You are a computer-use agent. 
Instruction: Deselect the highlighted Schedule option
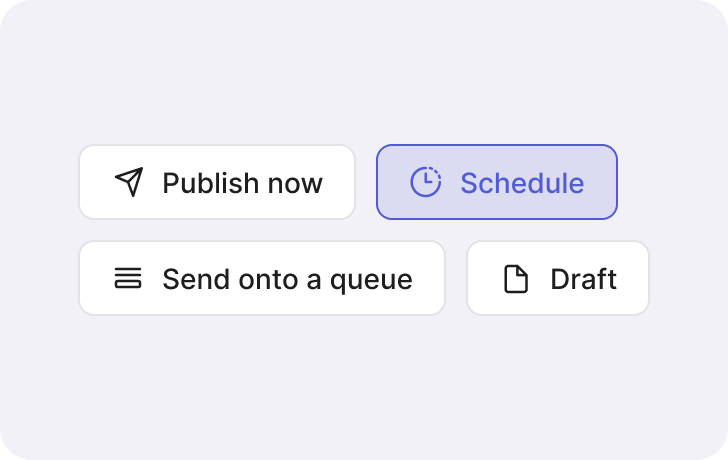[496, 182]
